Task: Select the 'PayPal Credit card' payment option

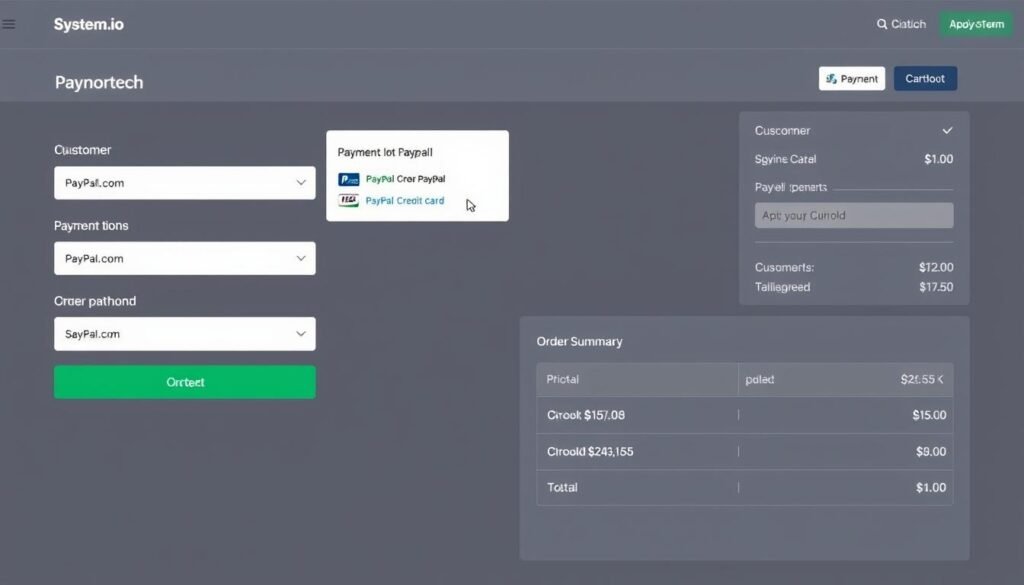Action: pyautogui.click(x=405, y=201)
